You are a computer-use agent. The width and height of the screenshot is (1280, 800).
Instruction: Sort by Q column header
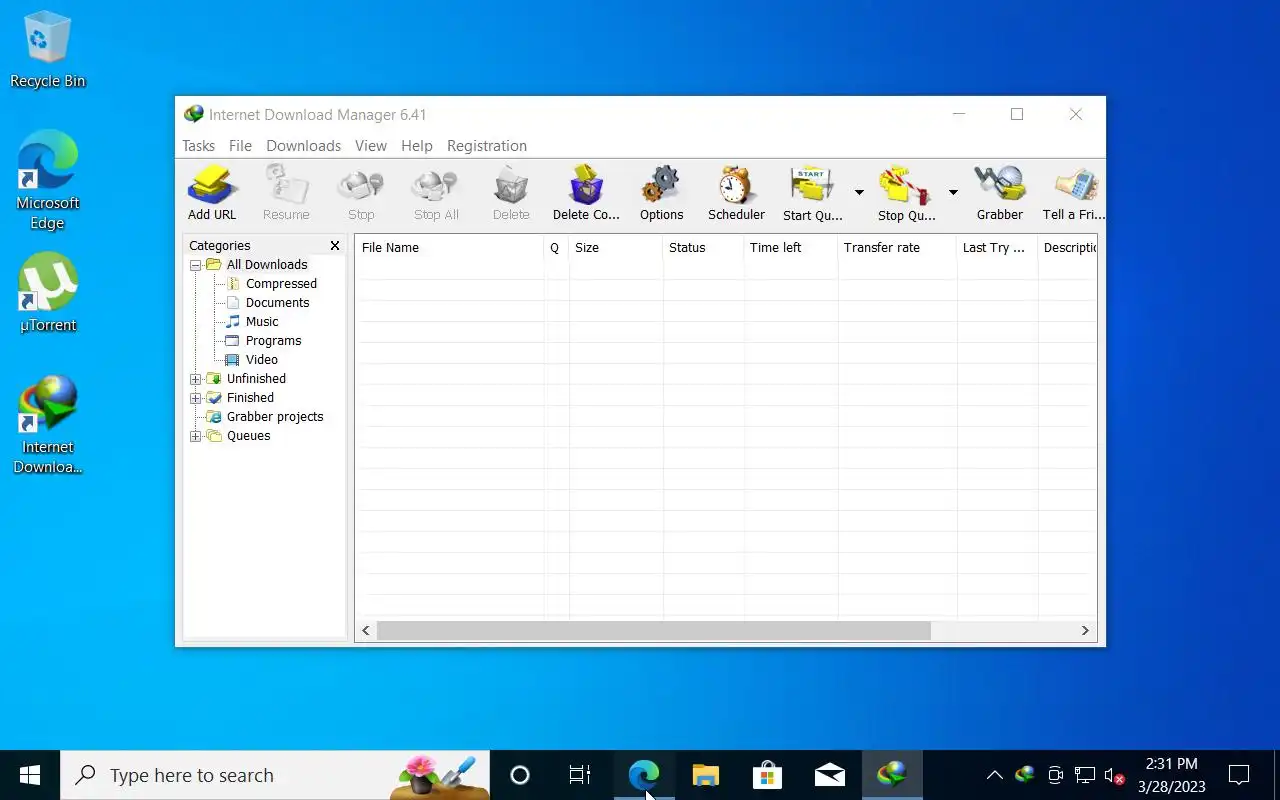point(556,248)
